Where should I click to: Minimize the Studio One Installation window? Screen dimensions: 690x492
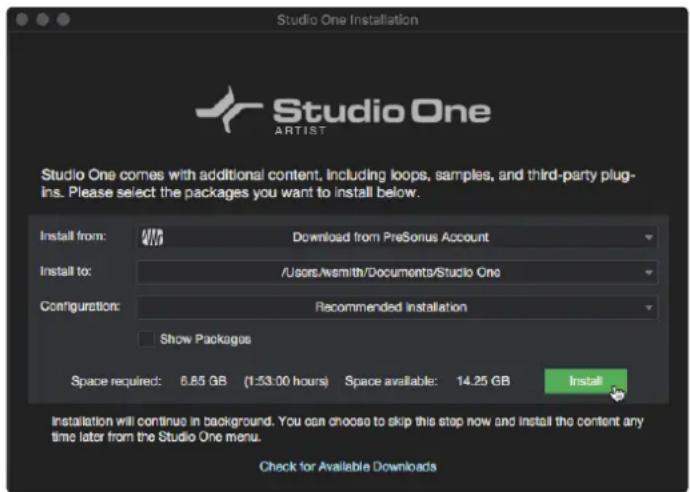click(43, 19)
